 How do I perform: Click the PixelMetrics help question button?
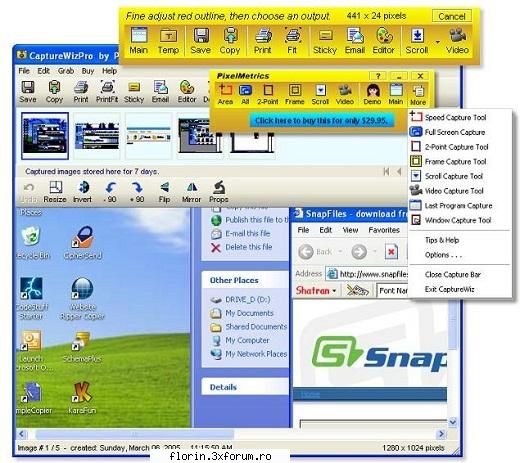tap(378, 76)
